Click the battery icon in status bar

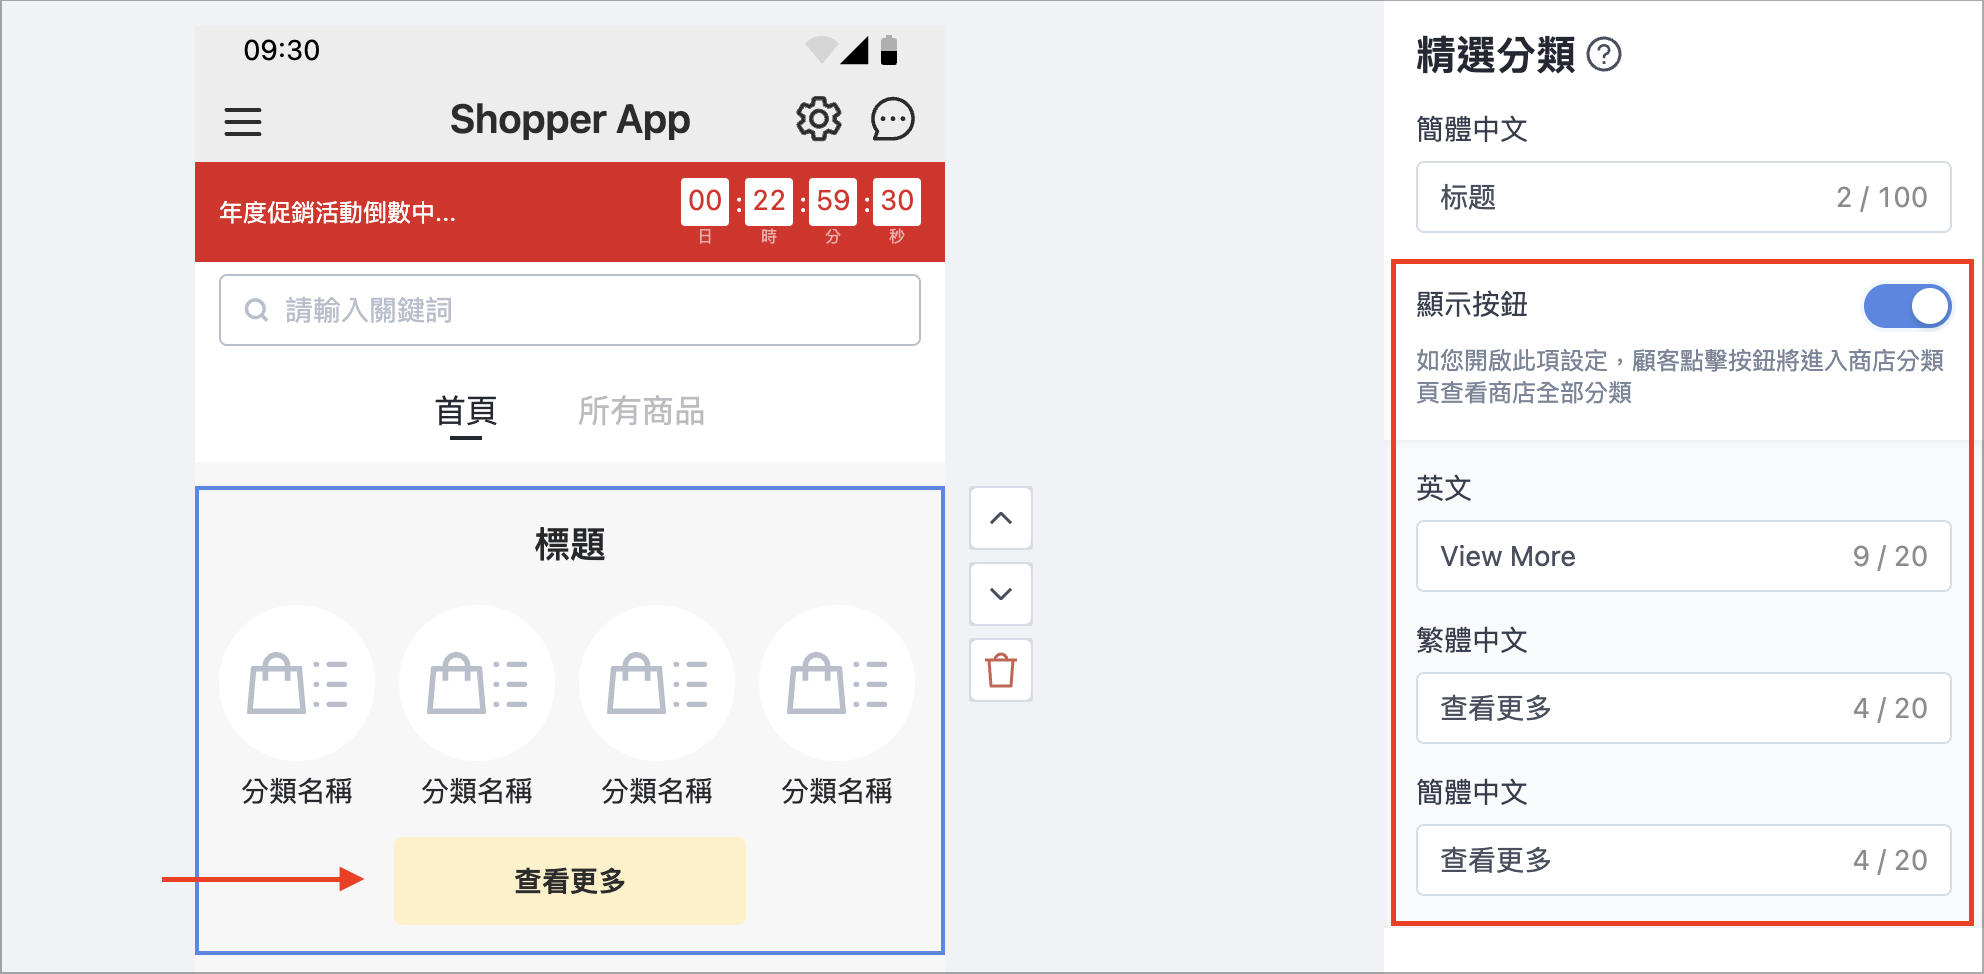click(889, 49)
